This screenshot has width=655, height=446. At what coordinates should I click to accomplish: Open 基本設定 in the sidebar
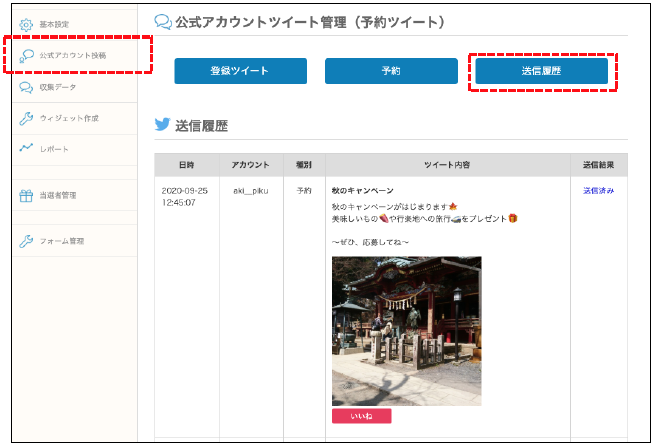click(x=75, y=25)
